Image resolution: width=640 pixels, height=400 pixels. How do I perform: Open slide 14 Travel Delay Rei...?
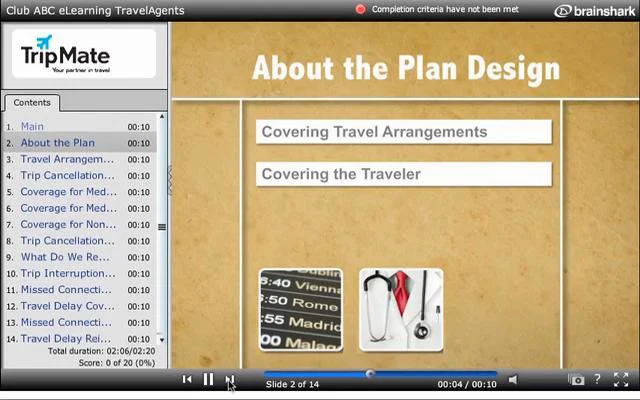click(x=66, y=339)
